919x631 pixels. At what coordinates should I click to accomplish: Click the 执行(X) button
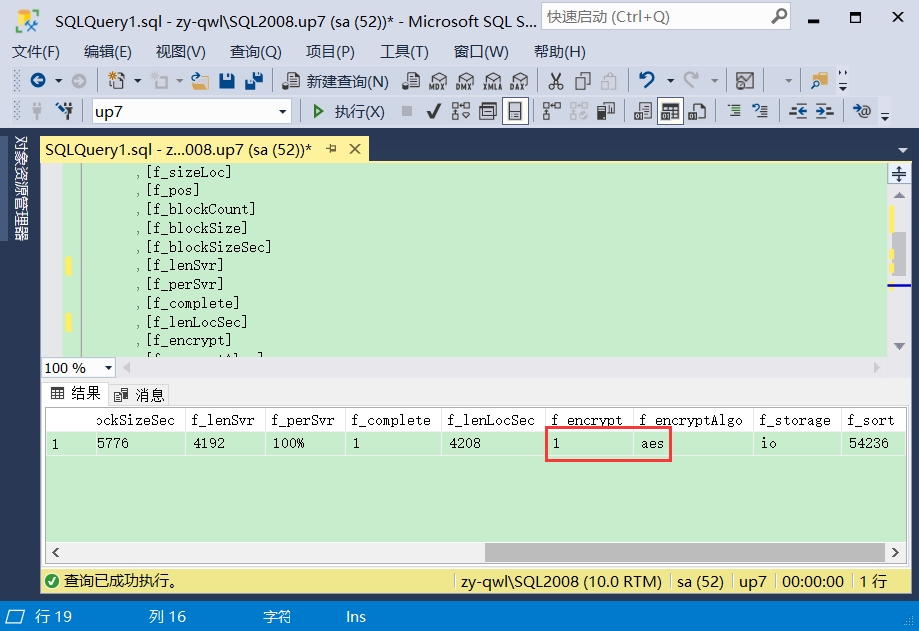pyautogui.click(x=348, y=111)
